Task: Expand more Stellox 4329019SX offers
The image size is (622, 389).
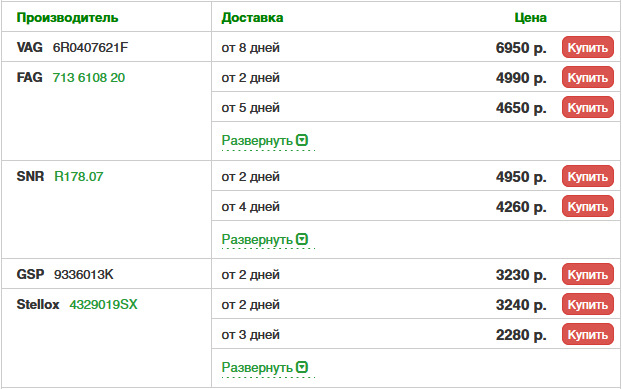Action: [x=265, y=368]
